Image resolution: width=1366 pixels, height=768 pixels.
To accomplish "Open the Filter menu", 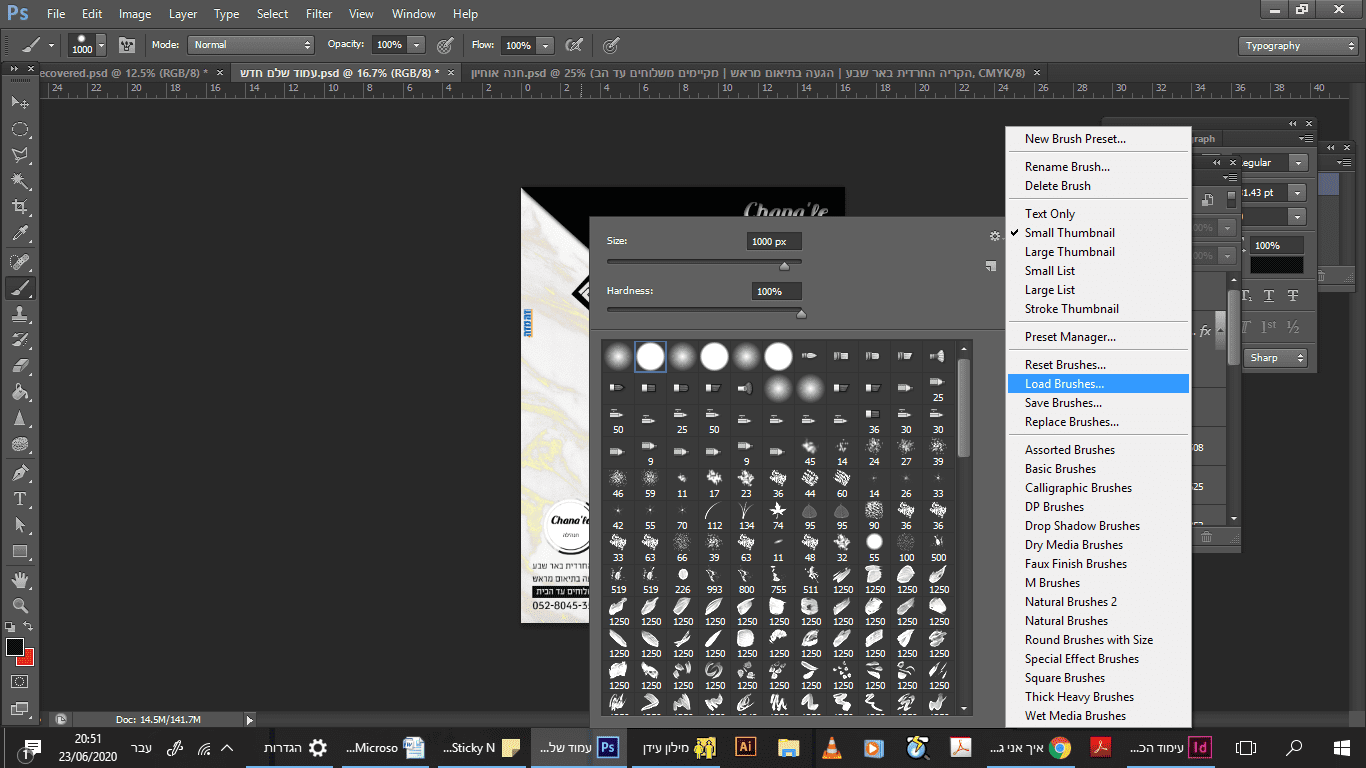I will point(319,14).
